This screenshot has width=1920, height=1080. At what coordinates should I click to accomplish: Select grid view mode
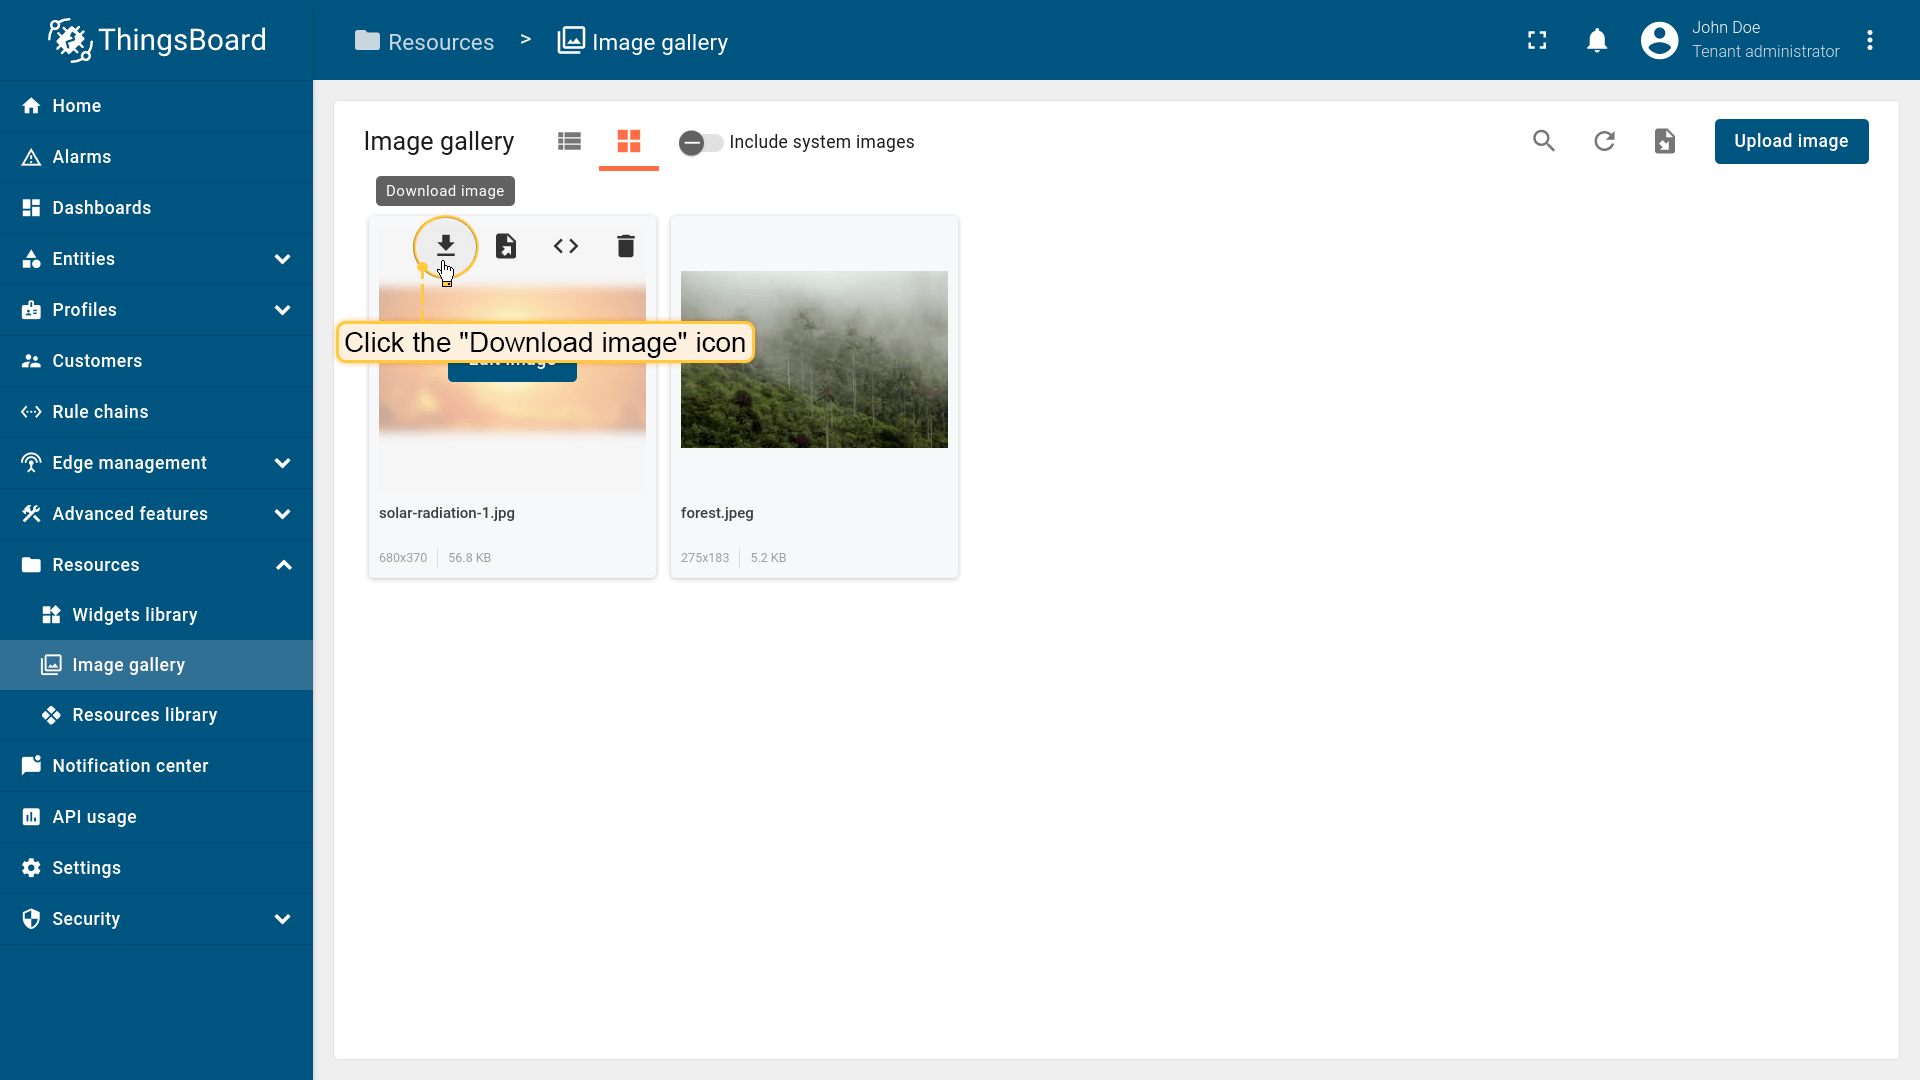click(x=628, y=141)
